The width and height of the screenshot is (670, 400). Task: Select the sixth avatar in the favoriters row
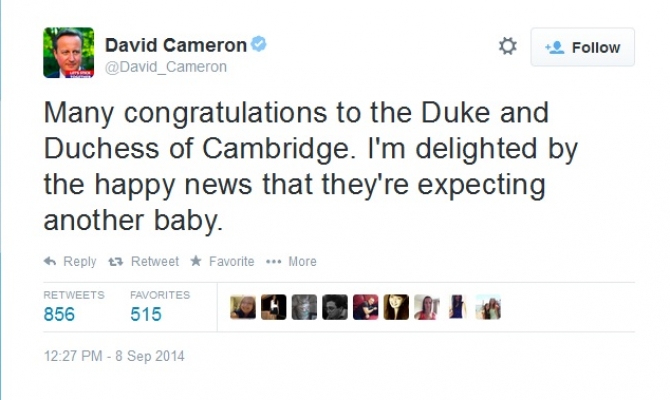pyautogui.click(x=396, y=307)
